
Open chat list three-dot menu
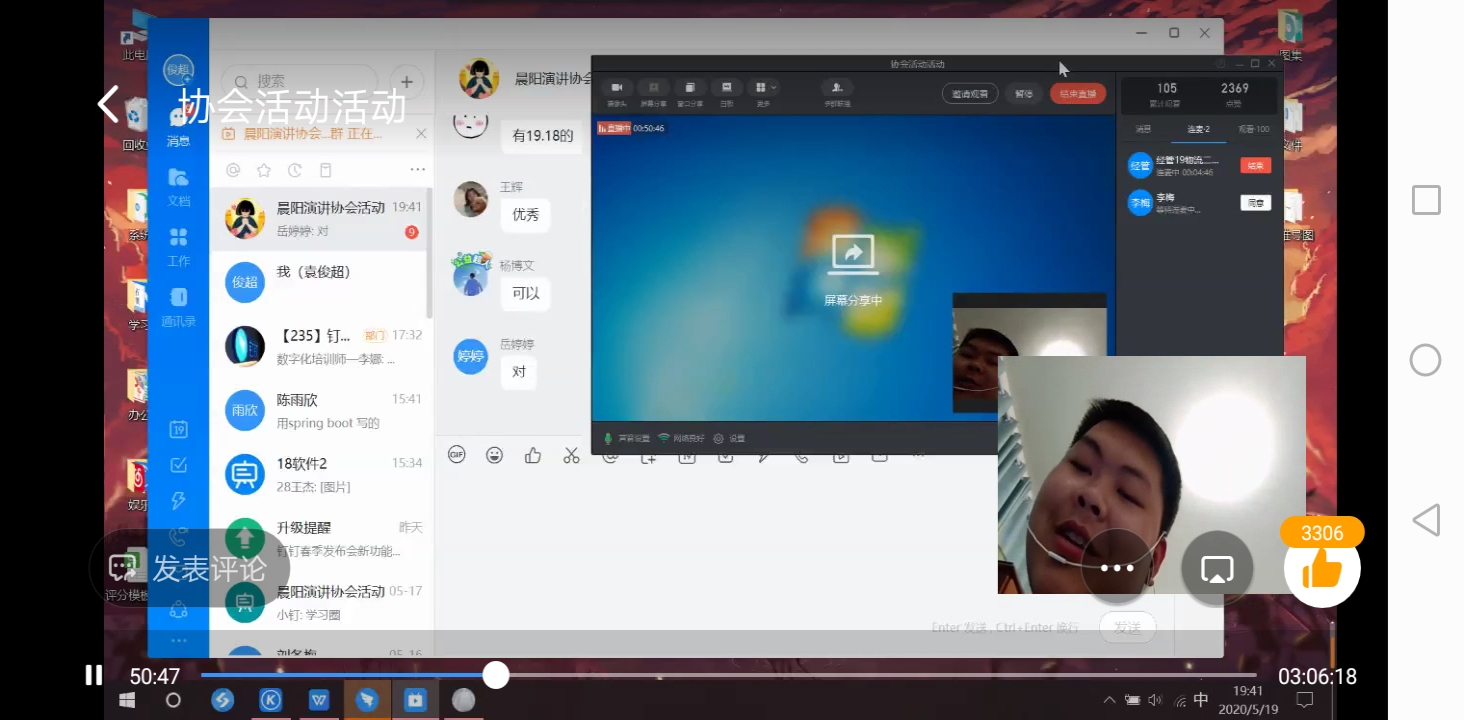click(417, 170)
